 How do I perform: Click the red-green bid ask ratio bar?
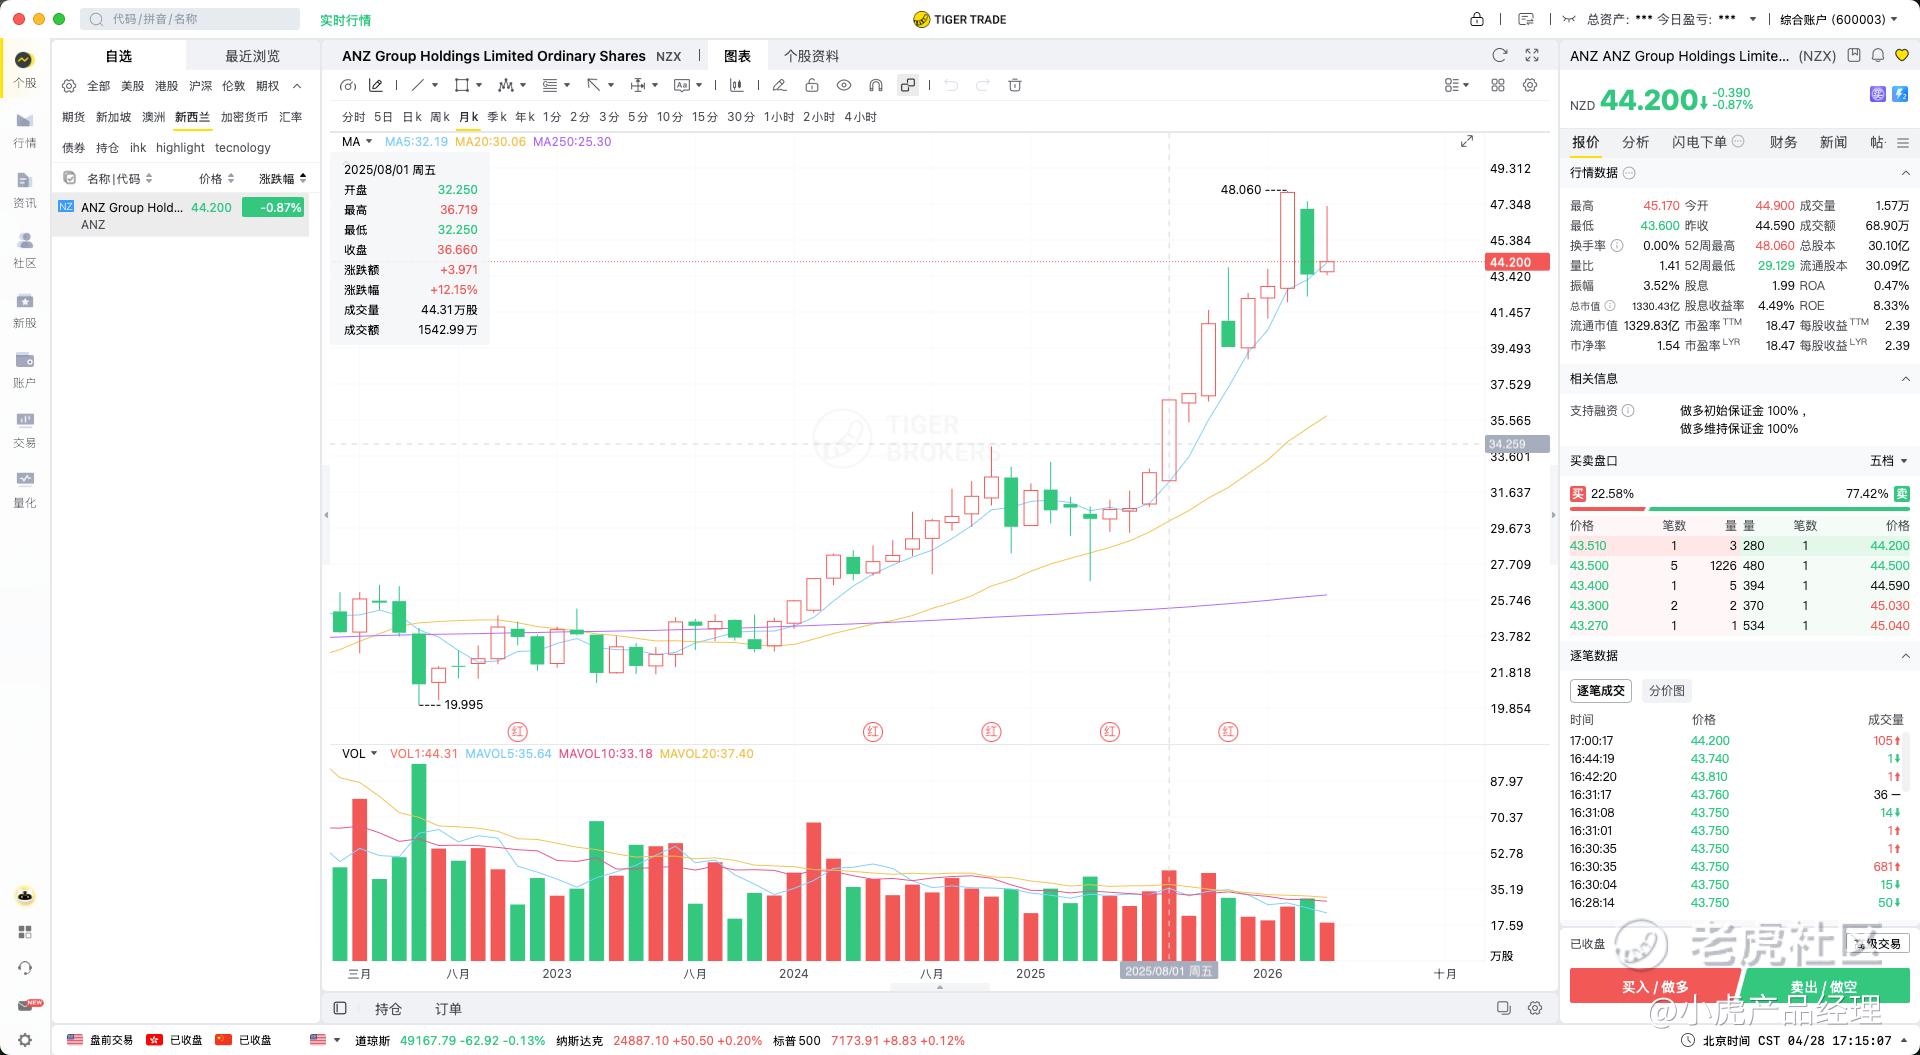(x=1739, y=509)
